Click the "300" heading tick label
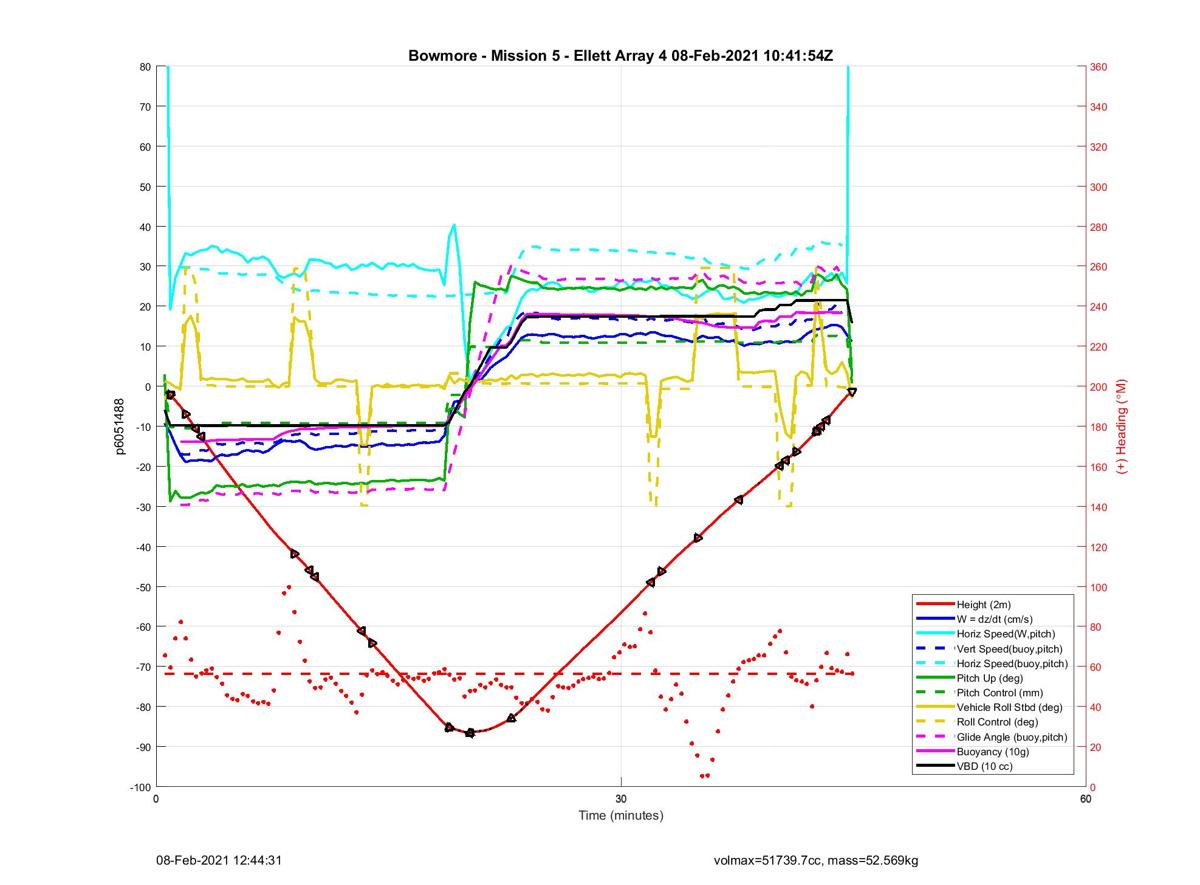The width and height of the screenshot is (1200, 885). (x=1100, y=187)
